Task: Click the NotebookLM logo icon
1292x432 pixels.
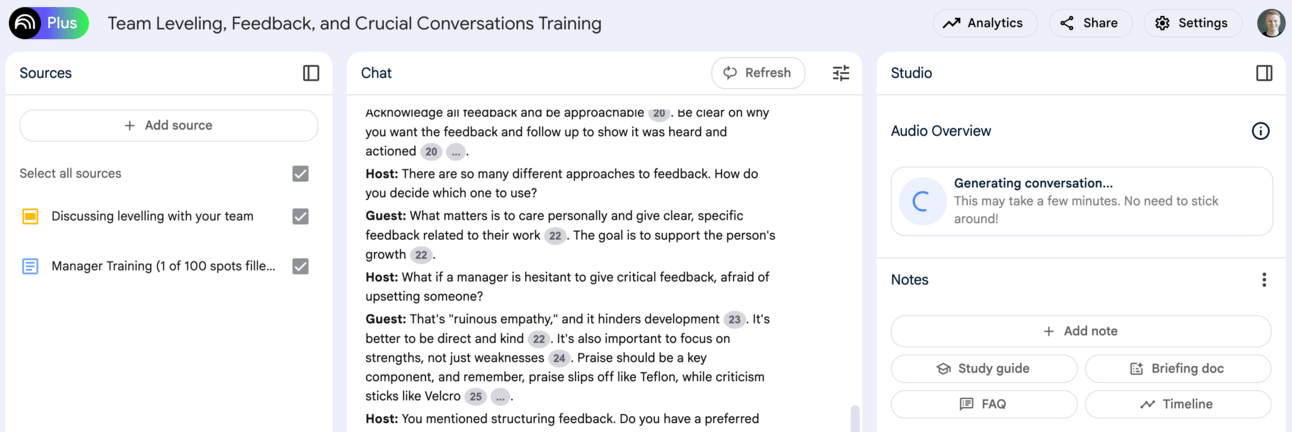Action: 25,22
